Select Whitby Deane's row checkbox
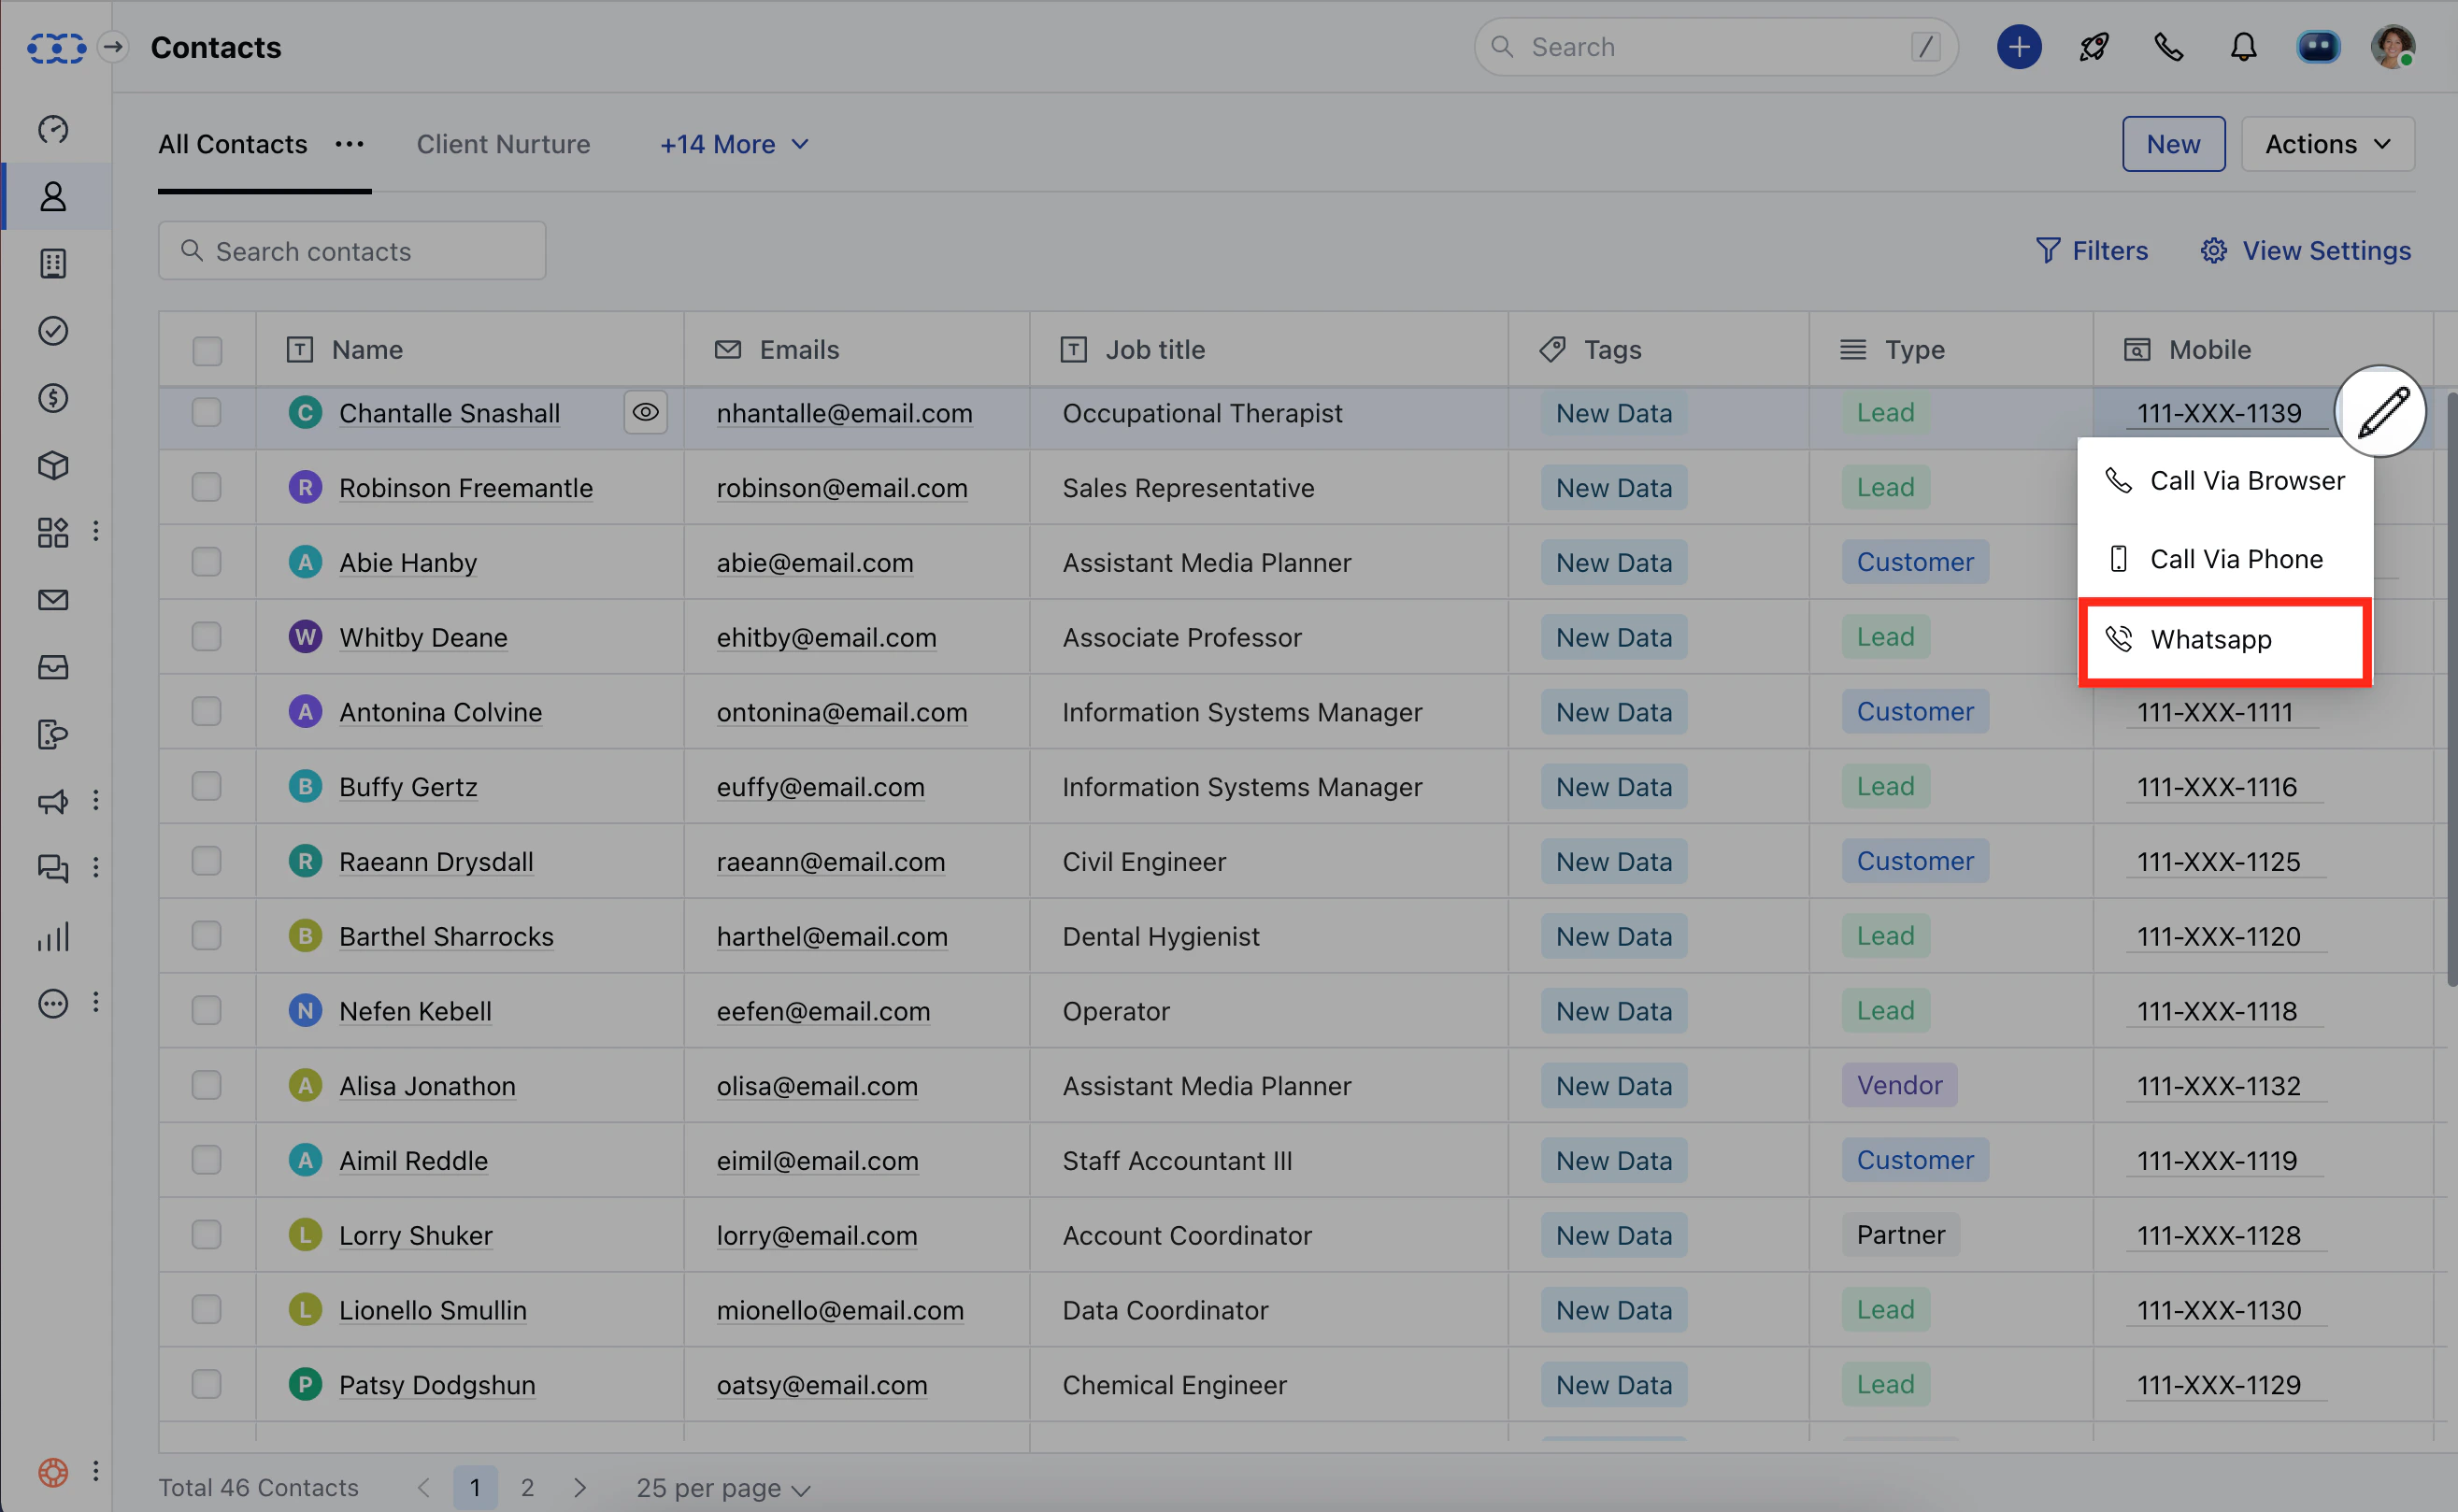 tap(207, 637)
